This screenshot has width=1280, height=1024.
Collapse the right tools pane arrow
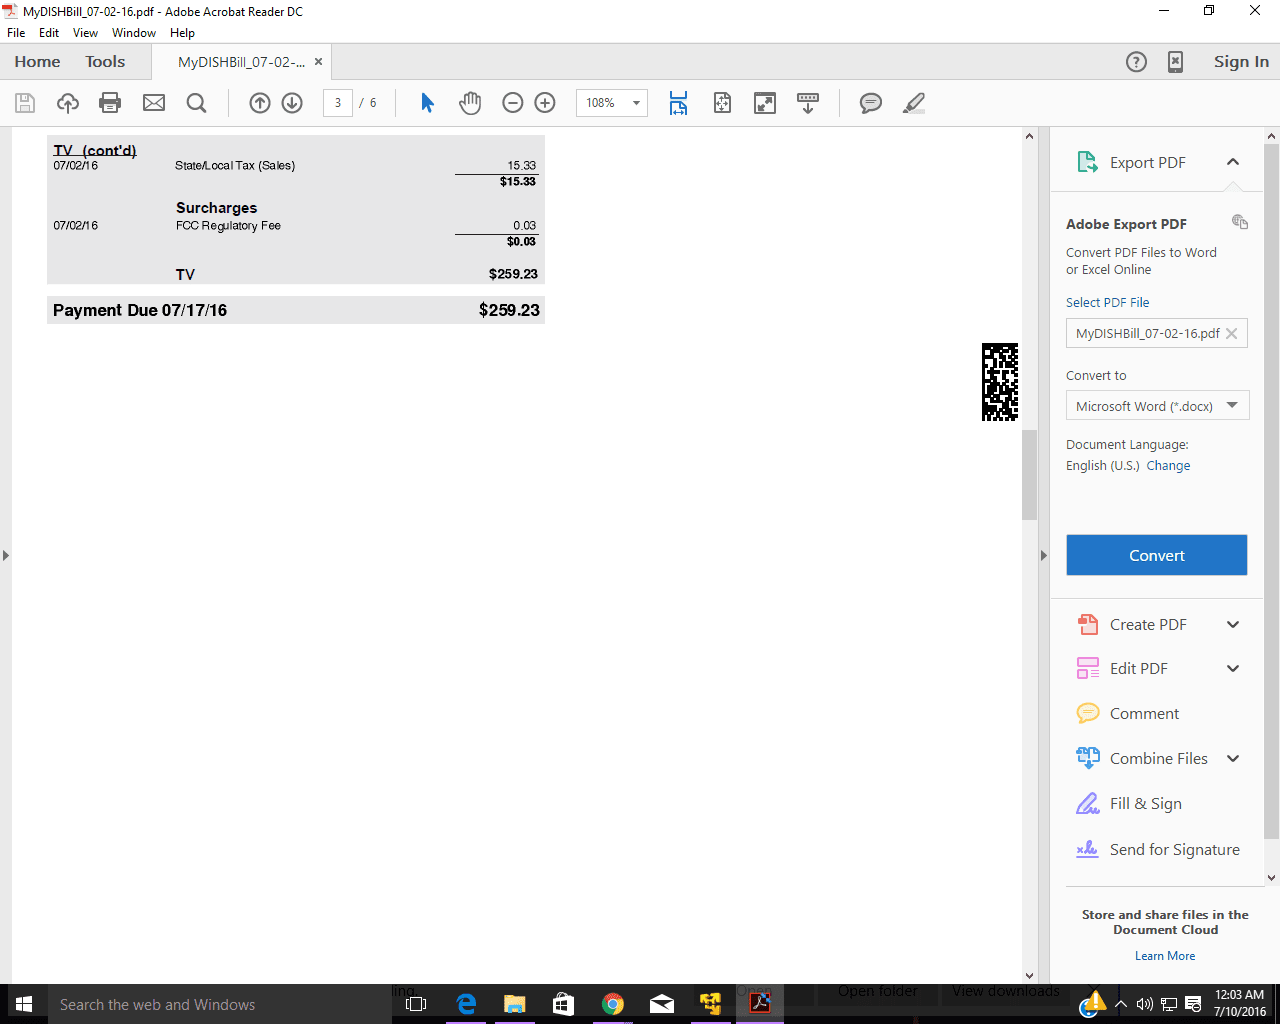(1043, 555)
